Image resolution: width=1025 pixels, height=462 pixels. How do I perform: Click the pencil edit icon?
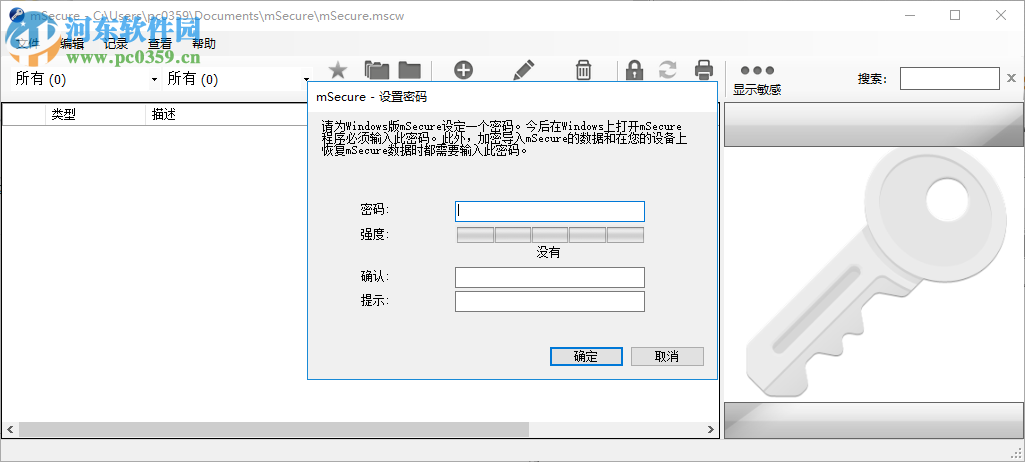point(524,71)
